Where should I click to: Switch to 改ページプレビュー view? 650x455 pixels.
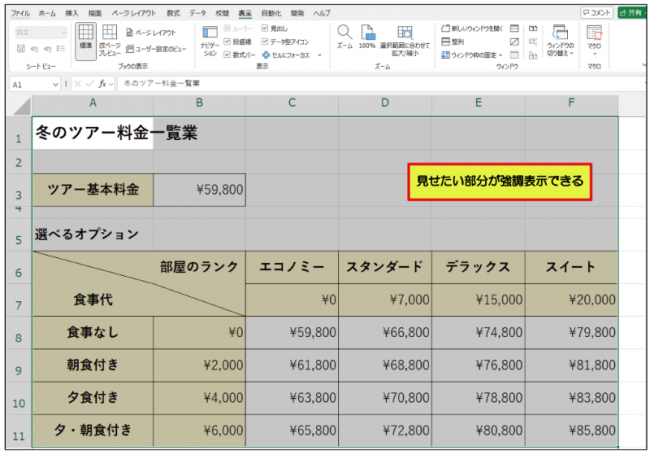[109, 38]
